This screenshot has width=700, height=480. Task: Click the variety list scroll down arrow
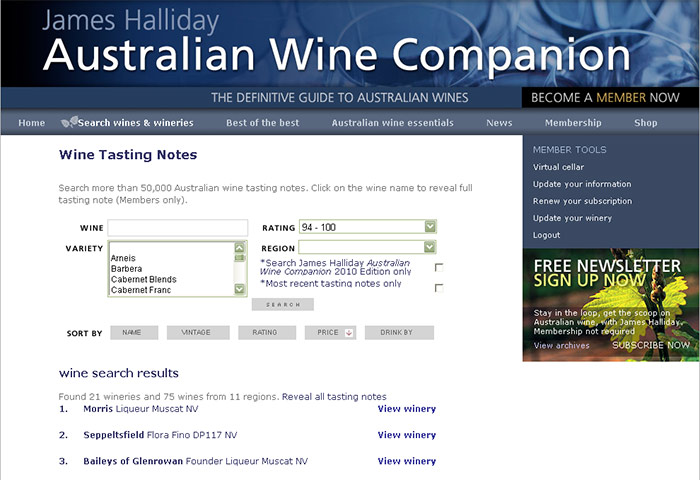tap(240, 289)
